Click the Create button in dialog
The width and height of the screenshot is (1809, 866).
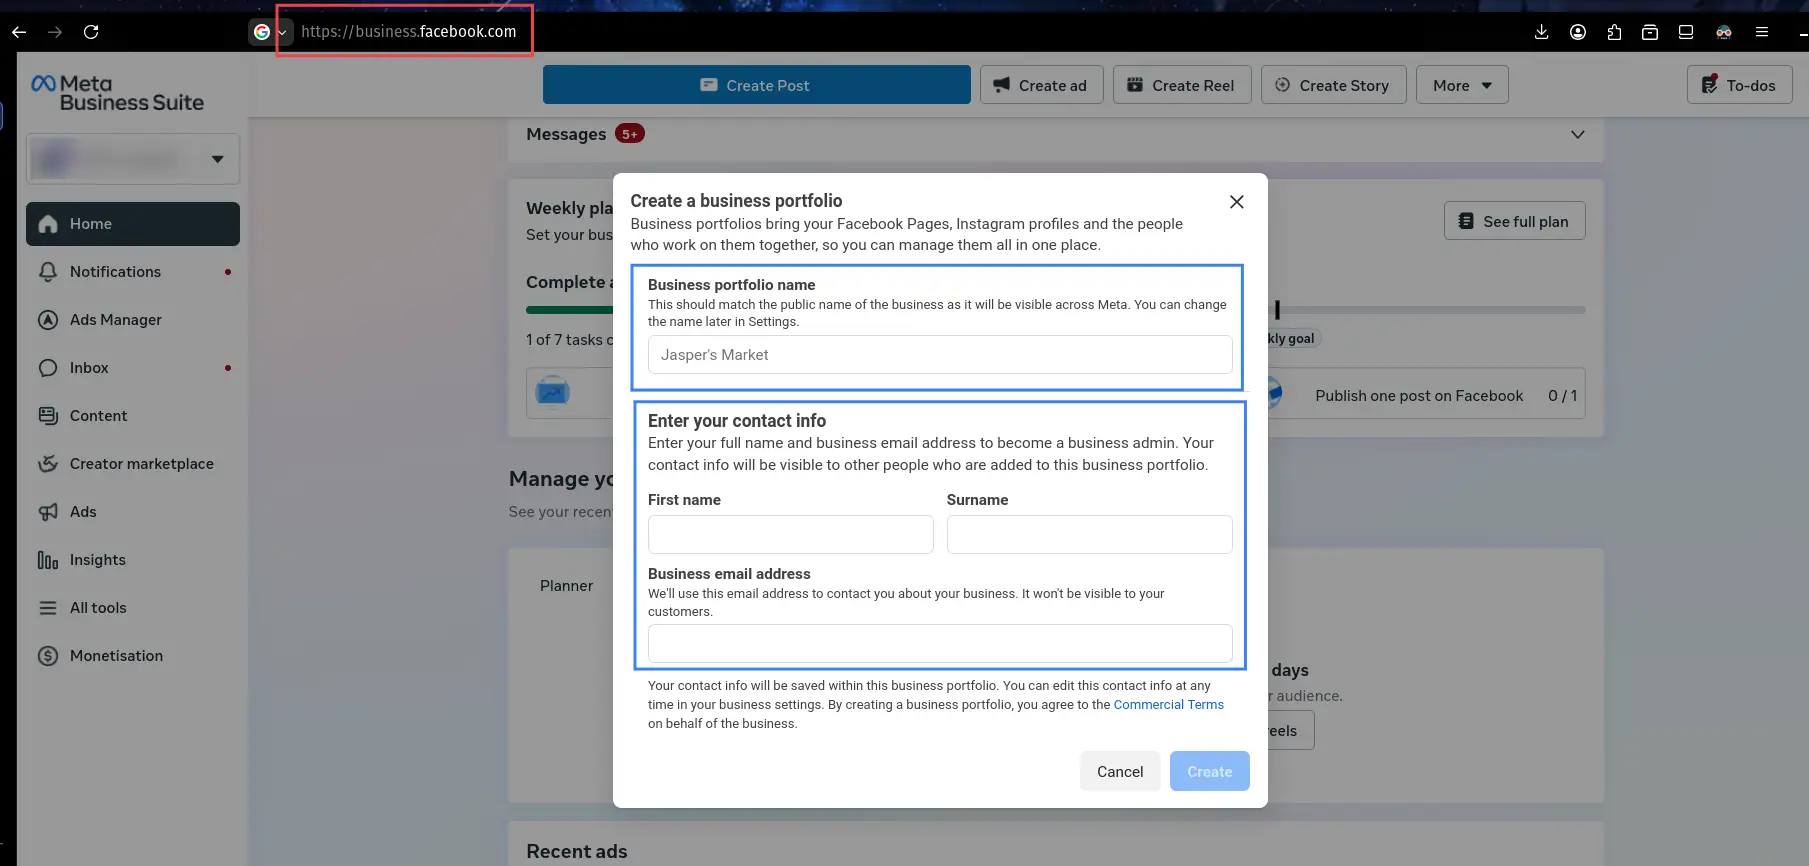(1210, 771)
